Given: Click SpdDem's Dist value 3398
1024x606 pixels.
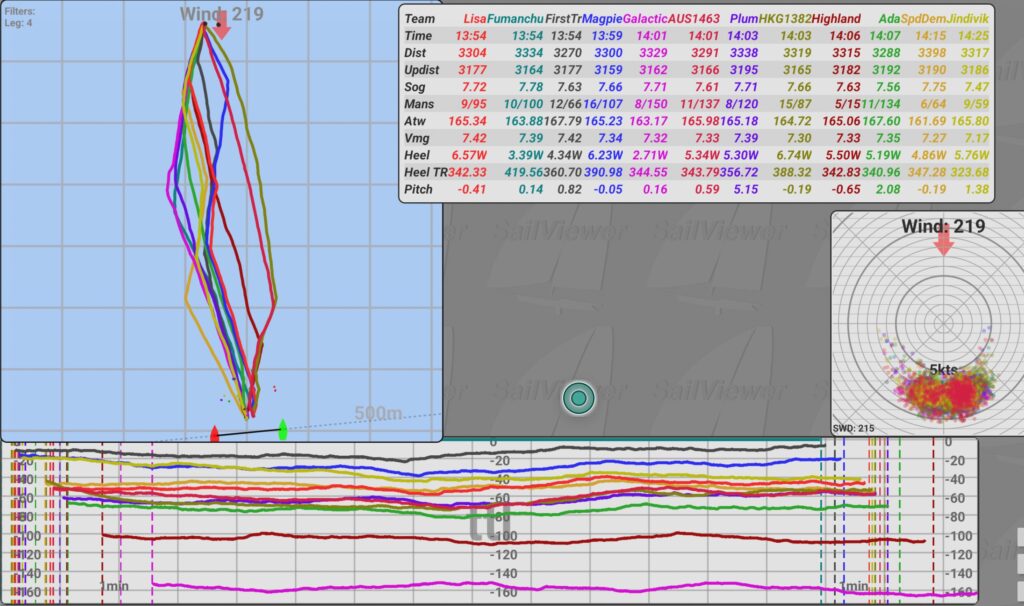Looking at the screenshot, I should 931,53.
